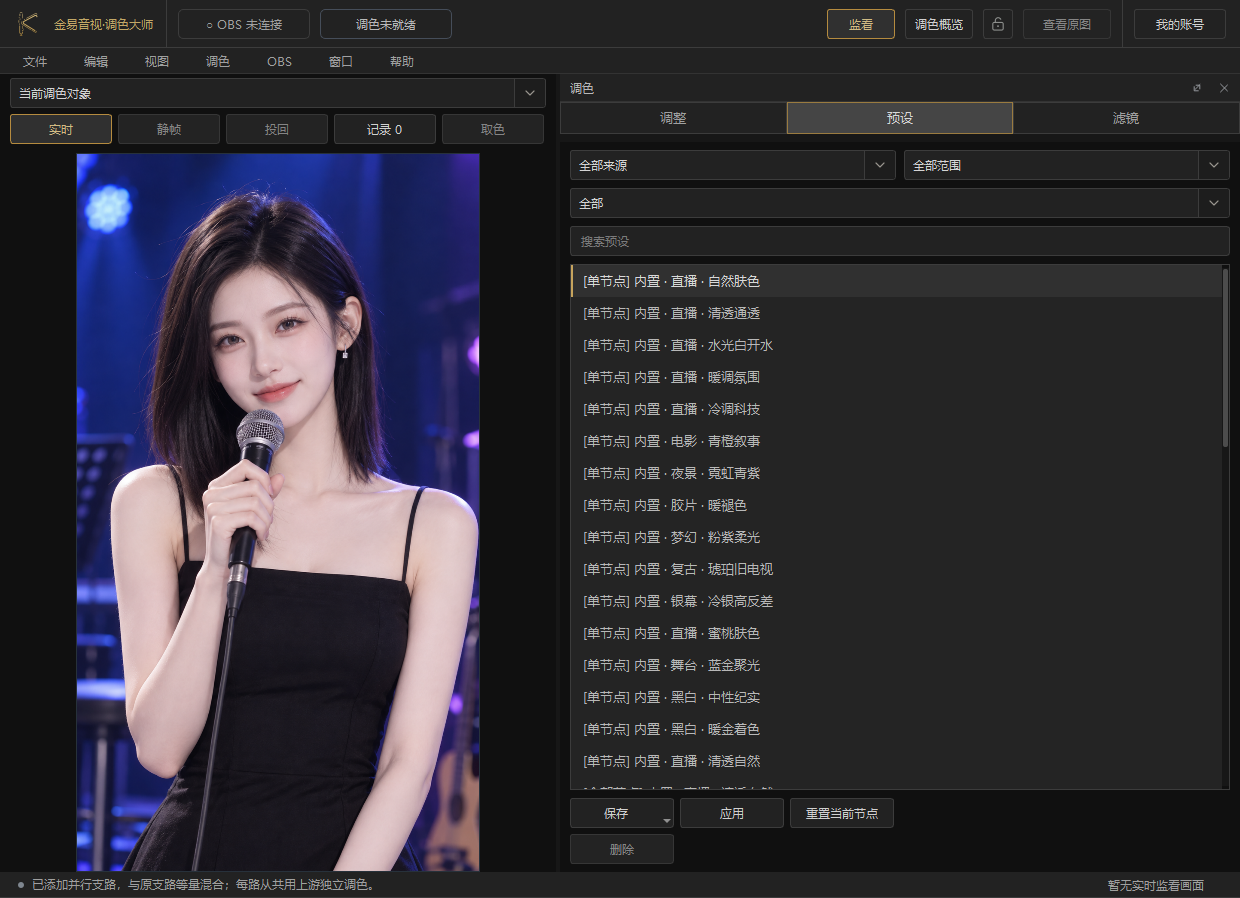This screenshot has height=898, width=1240.
Task: Open the 帮助 menu
Action: tap(402, 61)
